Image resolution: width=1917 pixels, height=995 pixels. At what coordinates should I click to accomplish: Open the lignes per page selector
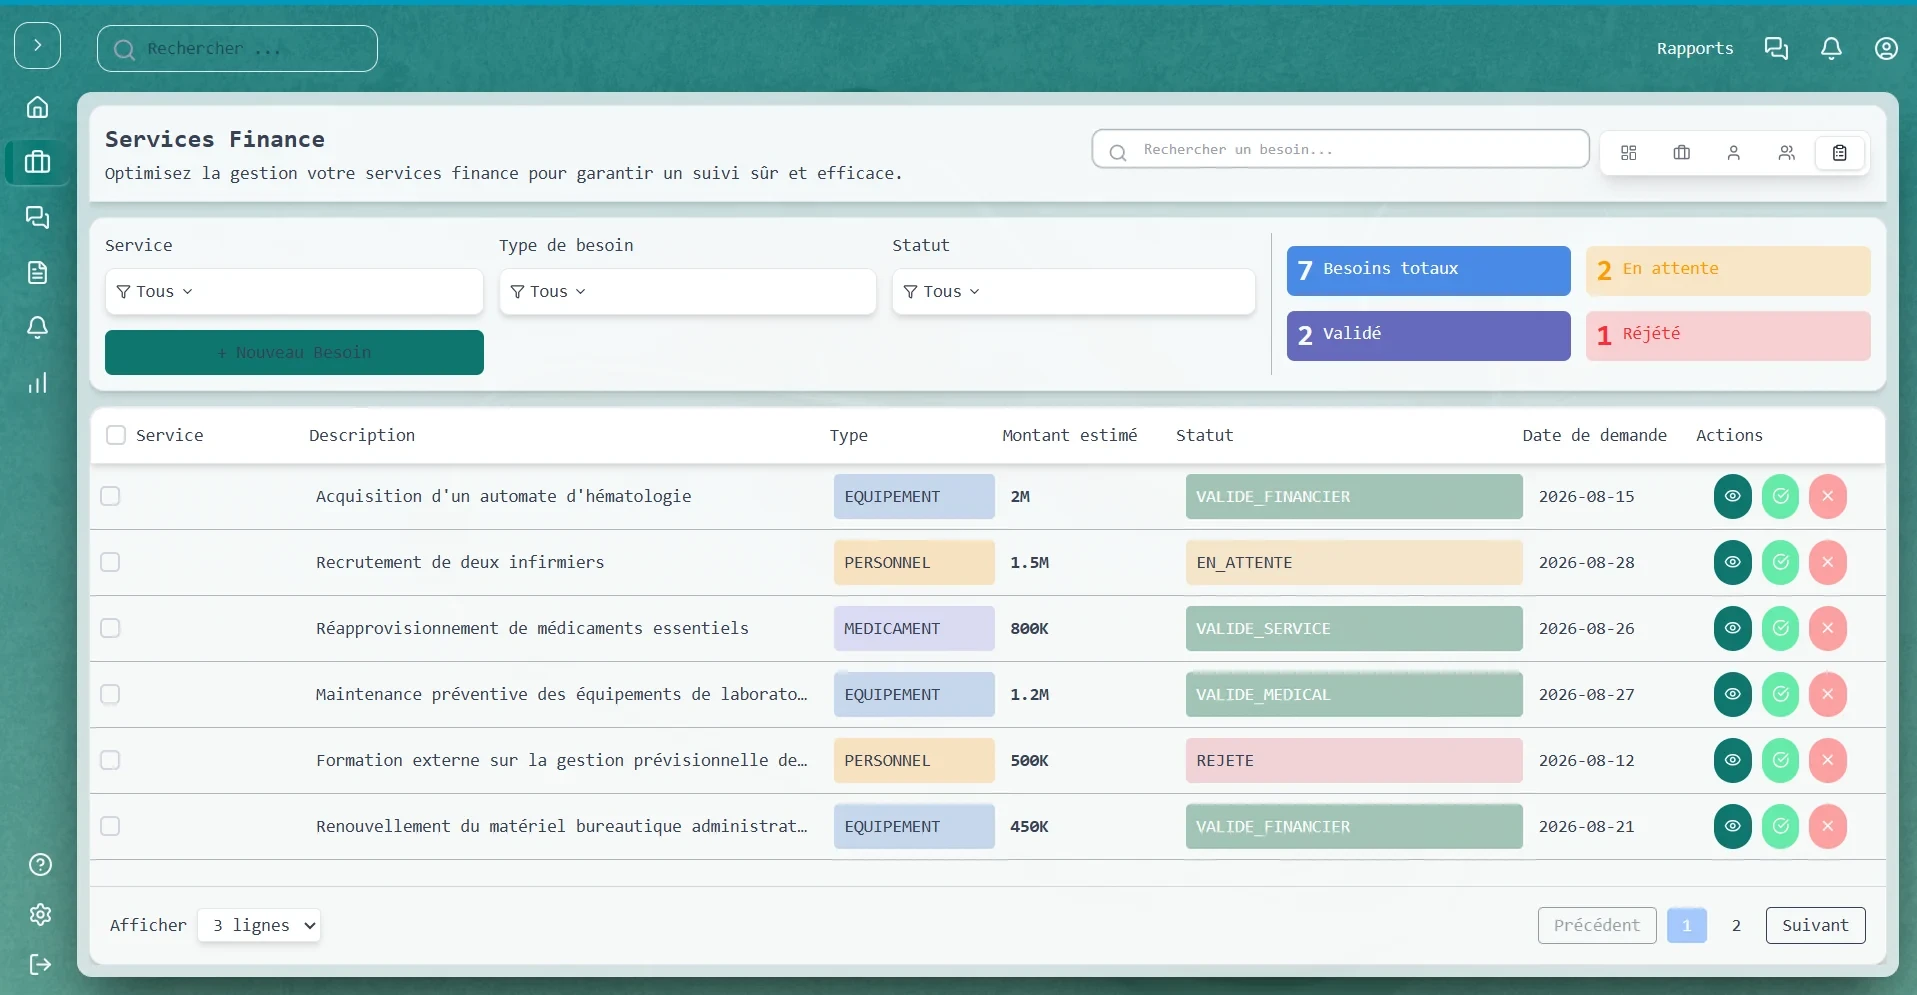259,925
